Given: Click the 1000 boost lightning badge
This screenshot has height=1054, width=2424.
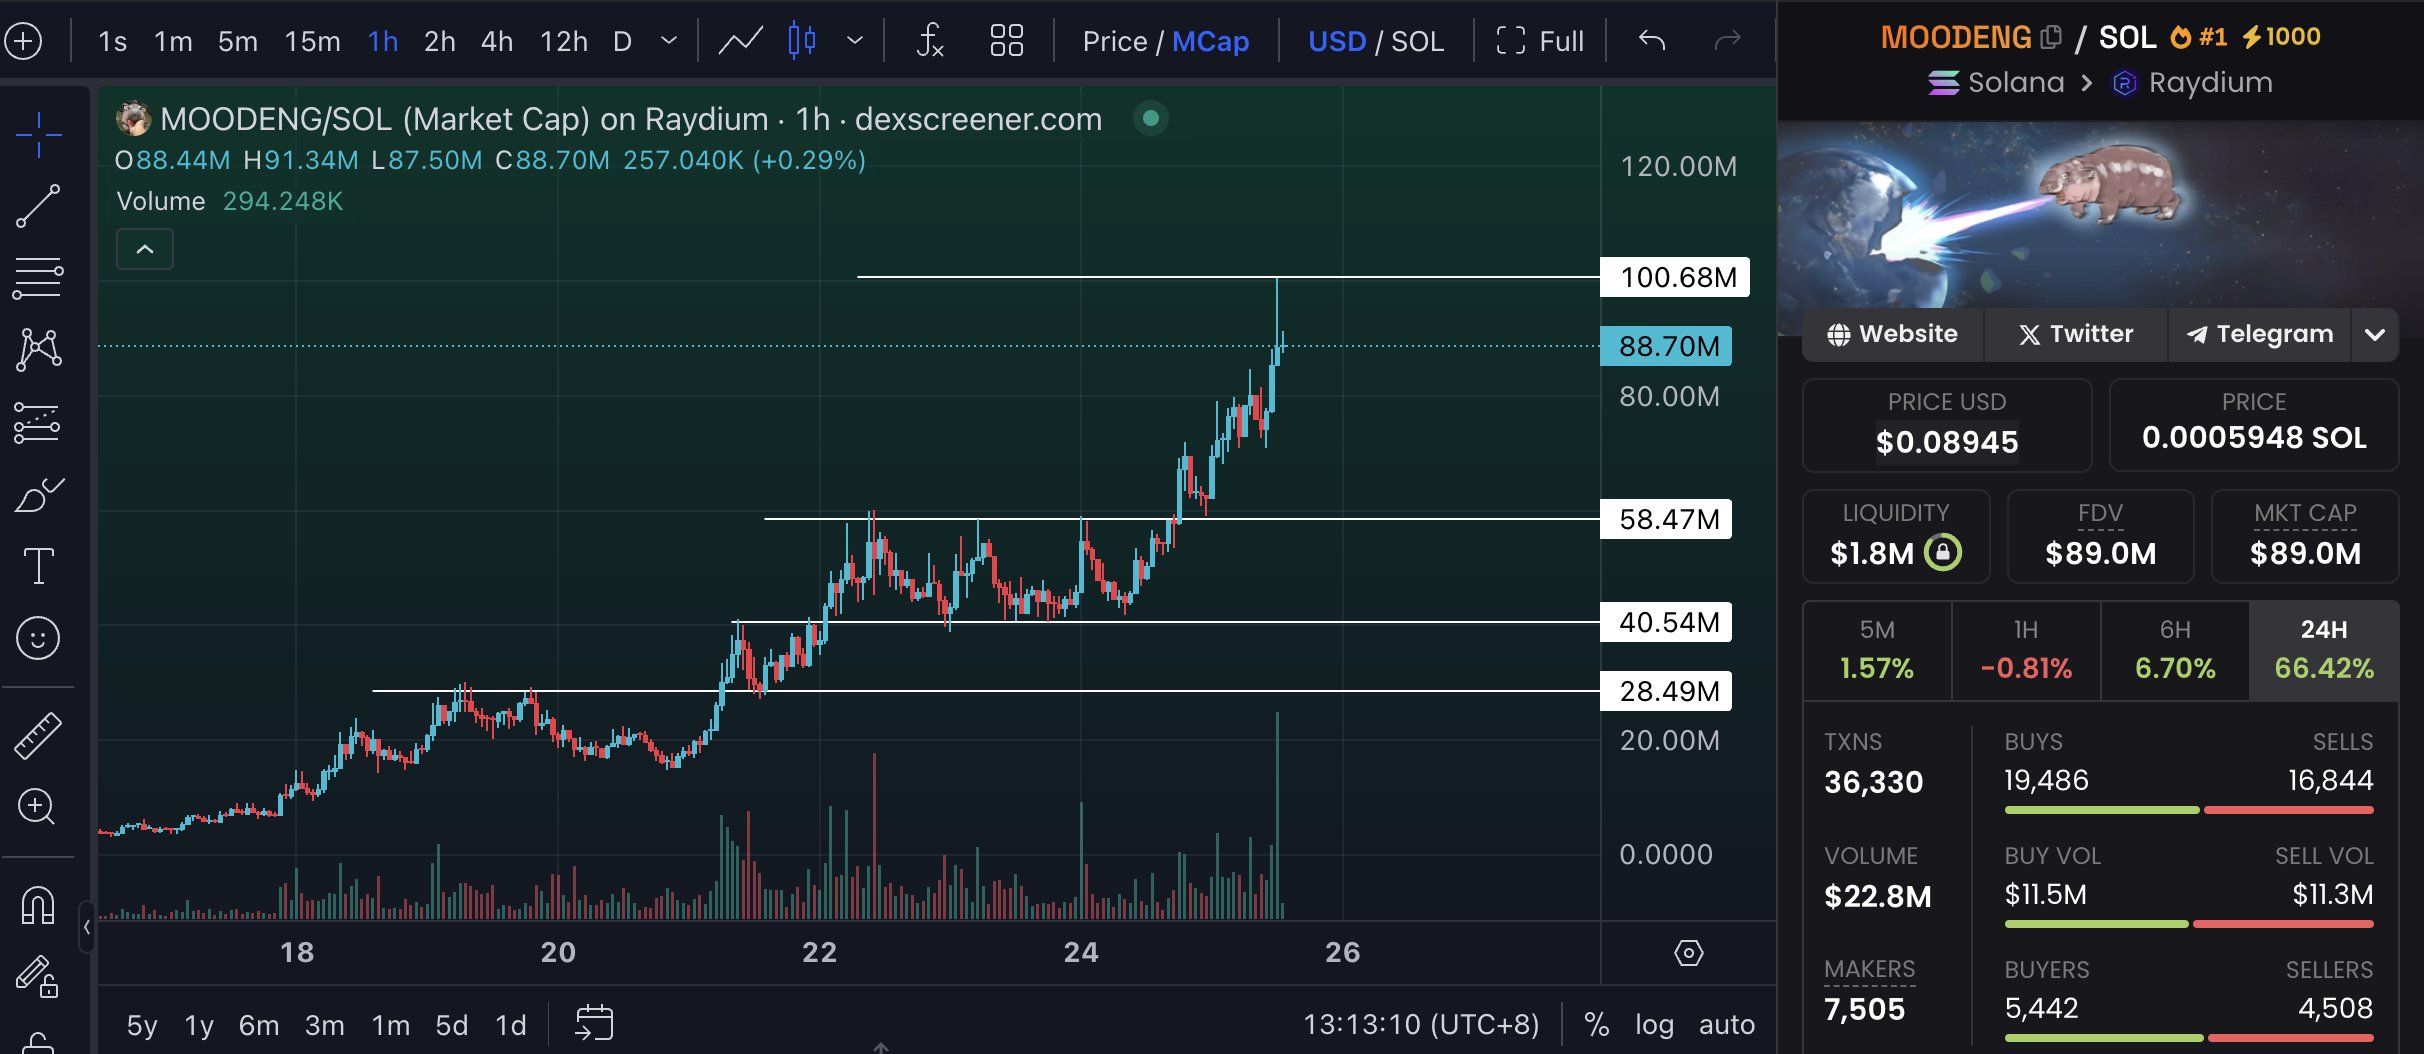Looking at the screenshot, I should coord(2280,37).
